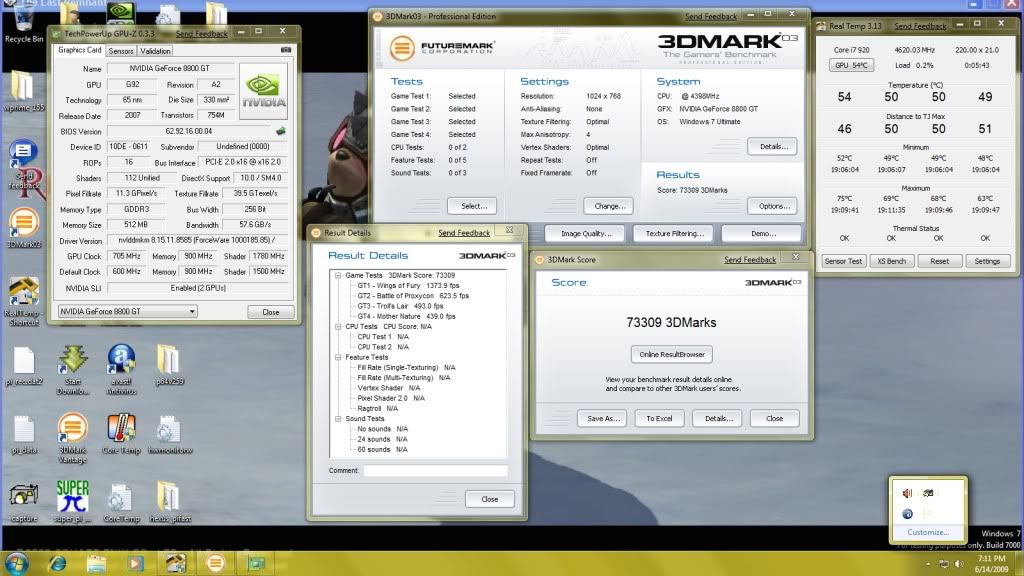
Task: Switch to the Sensors tab in GPU-Z
Action: [x=121, y=51]
